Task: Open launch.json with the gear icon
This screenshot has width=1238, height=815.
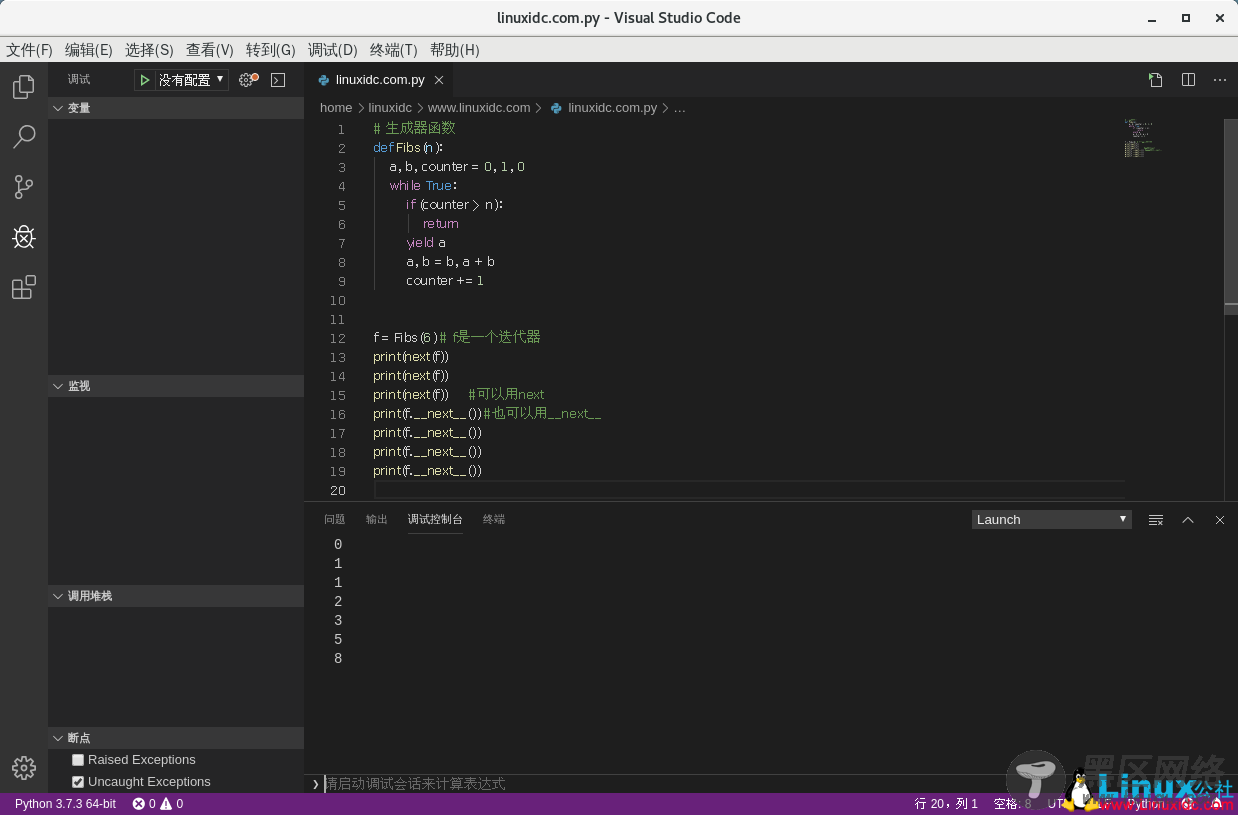Action: [x=247, y=80]
